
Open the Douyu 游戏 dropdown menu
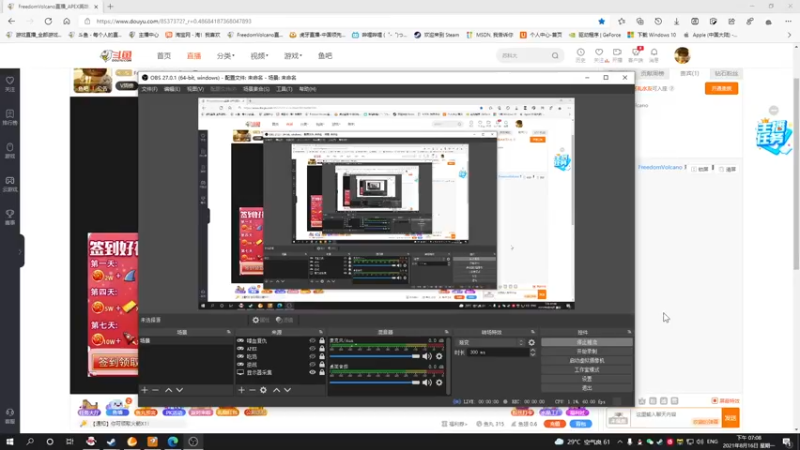(x=293, y=56)
